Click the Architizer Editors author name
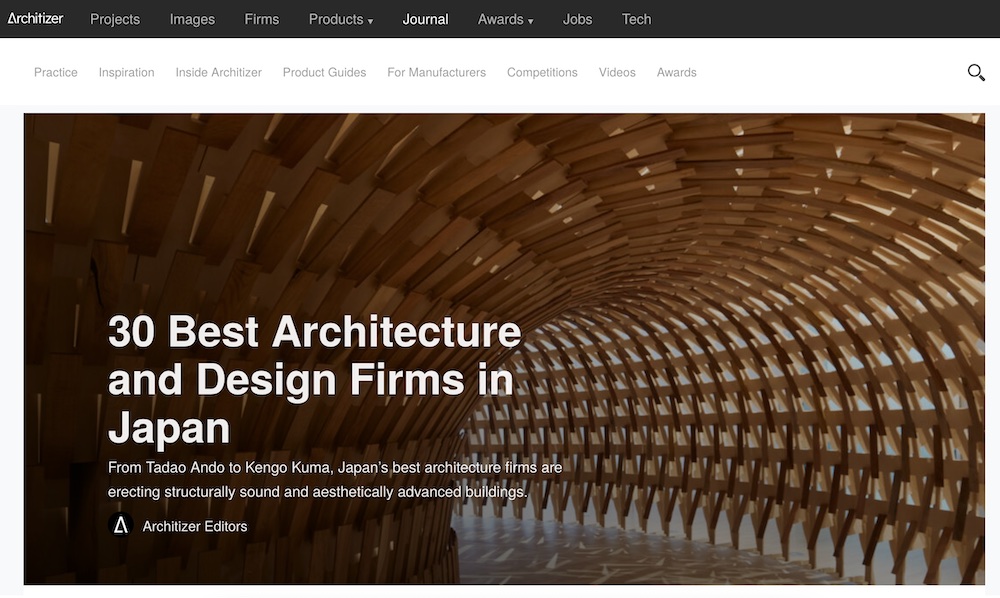Image resolution: width=1000 pixels, height=598 pixels. tap(195, 526)
